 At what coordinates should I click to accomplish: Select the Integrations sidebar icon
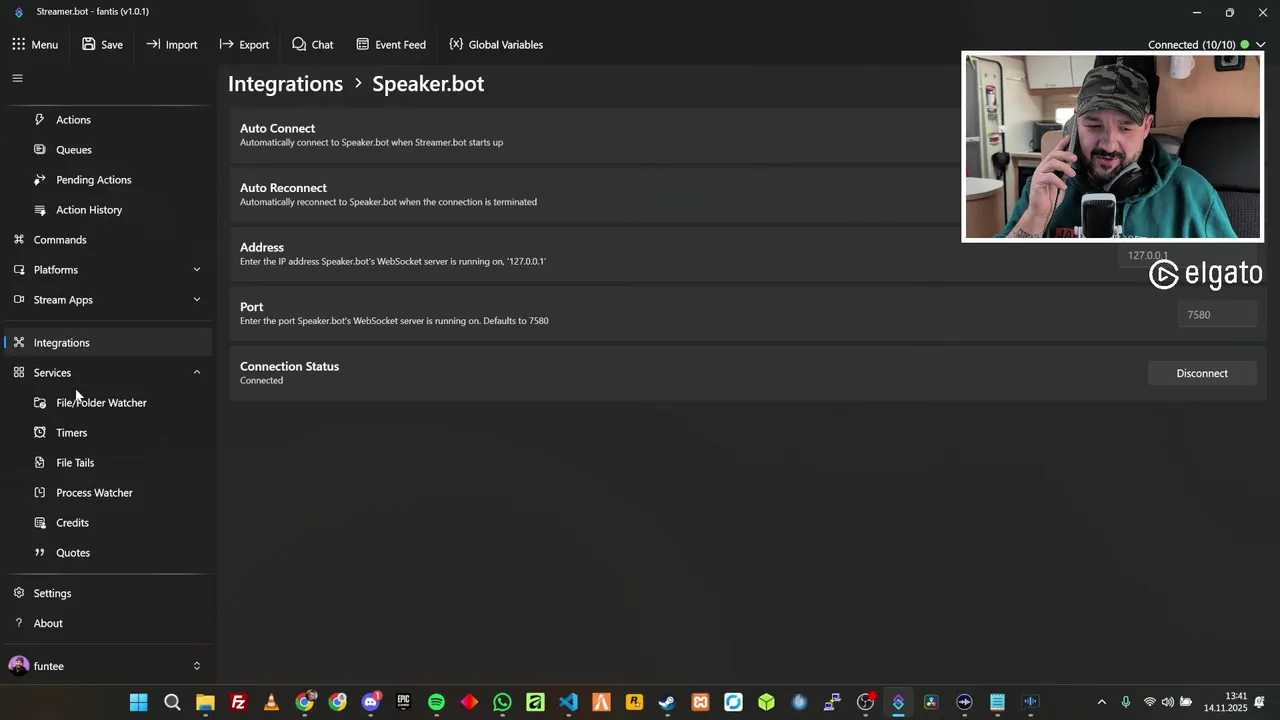tap(18, 343)
